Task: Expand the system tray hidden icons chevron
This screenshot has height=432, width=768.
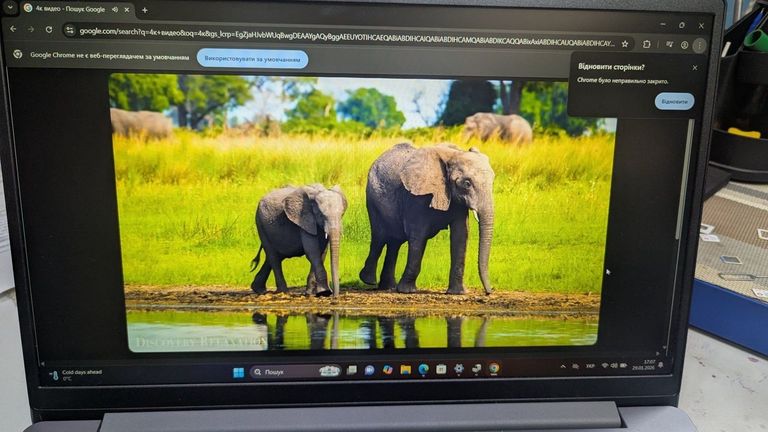Action: [x=563, y=367]
